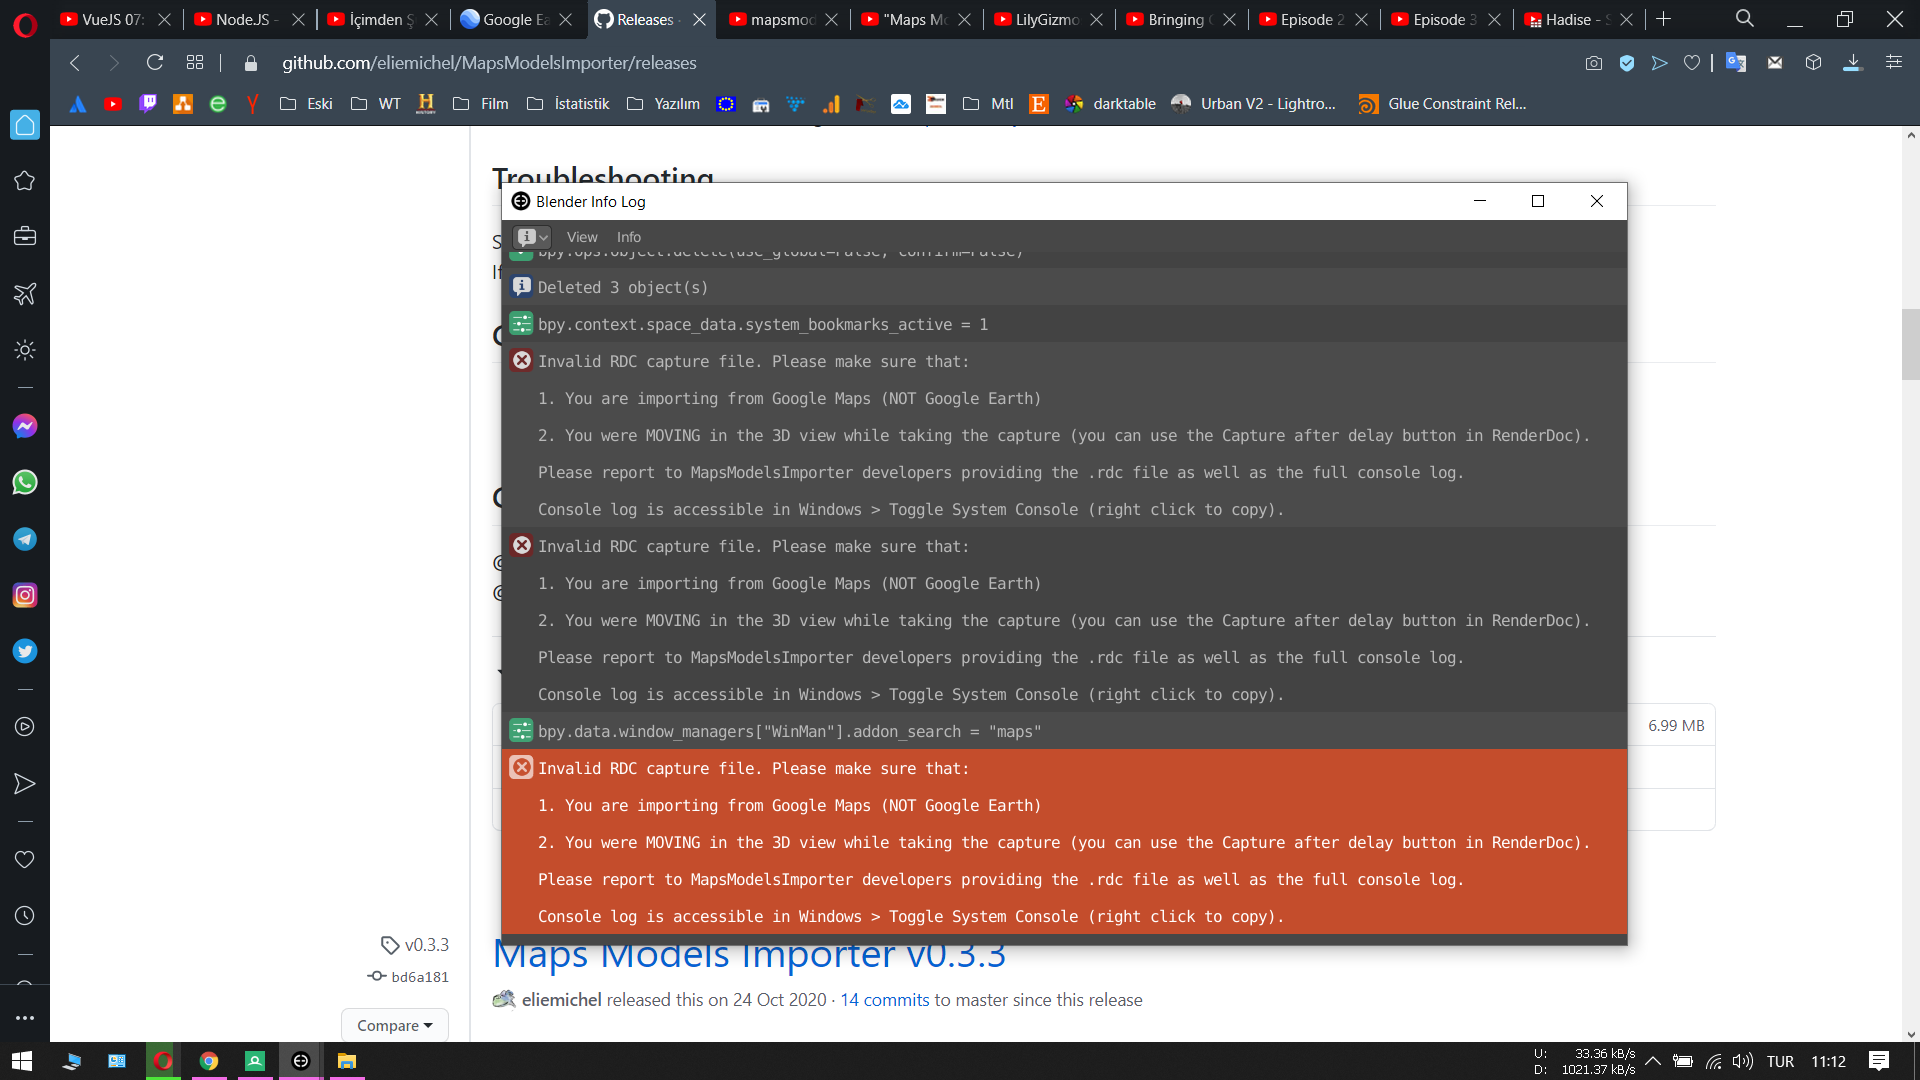This screenshot has width=1920, height=1080.
Task: Open the Info menu in Blender Info Log
Action: (x=628, y=237)
